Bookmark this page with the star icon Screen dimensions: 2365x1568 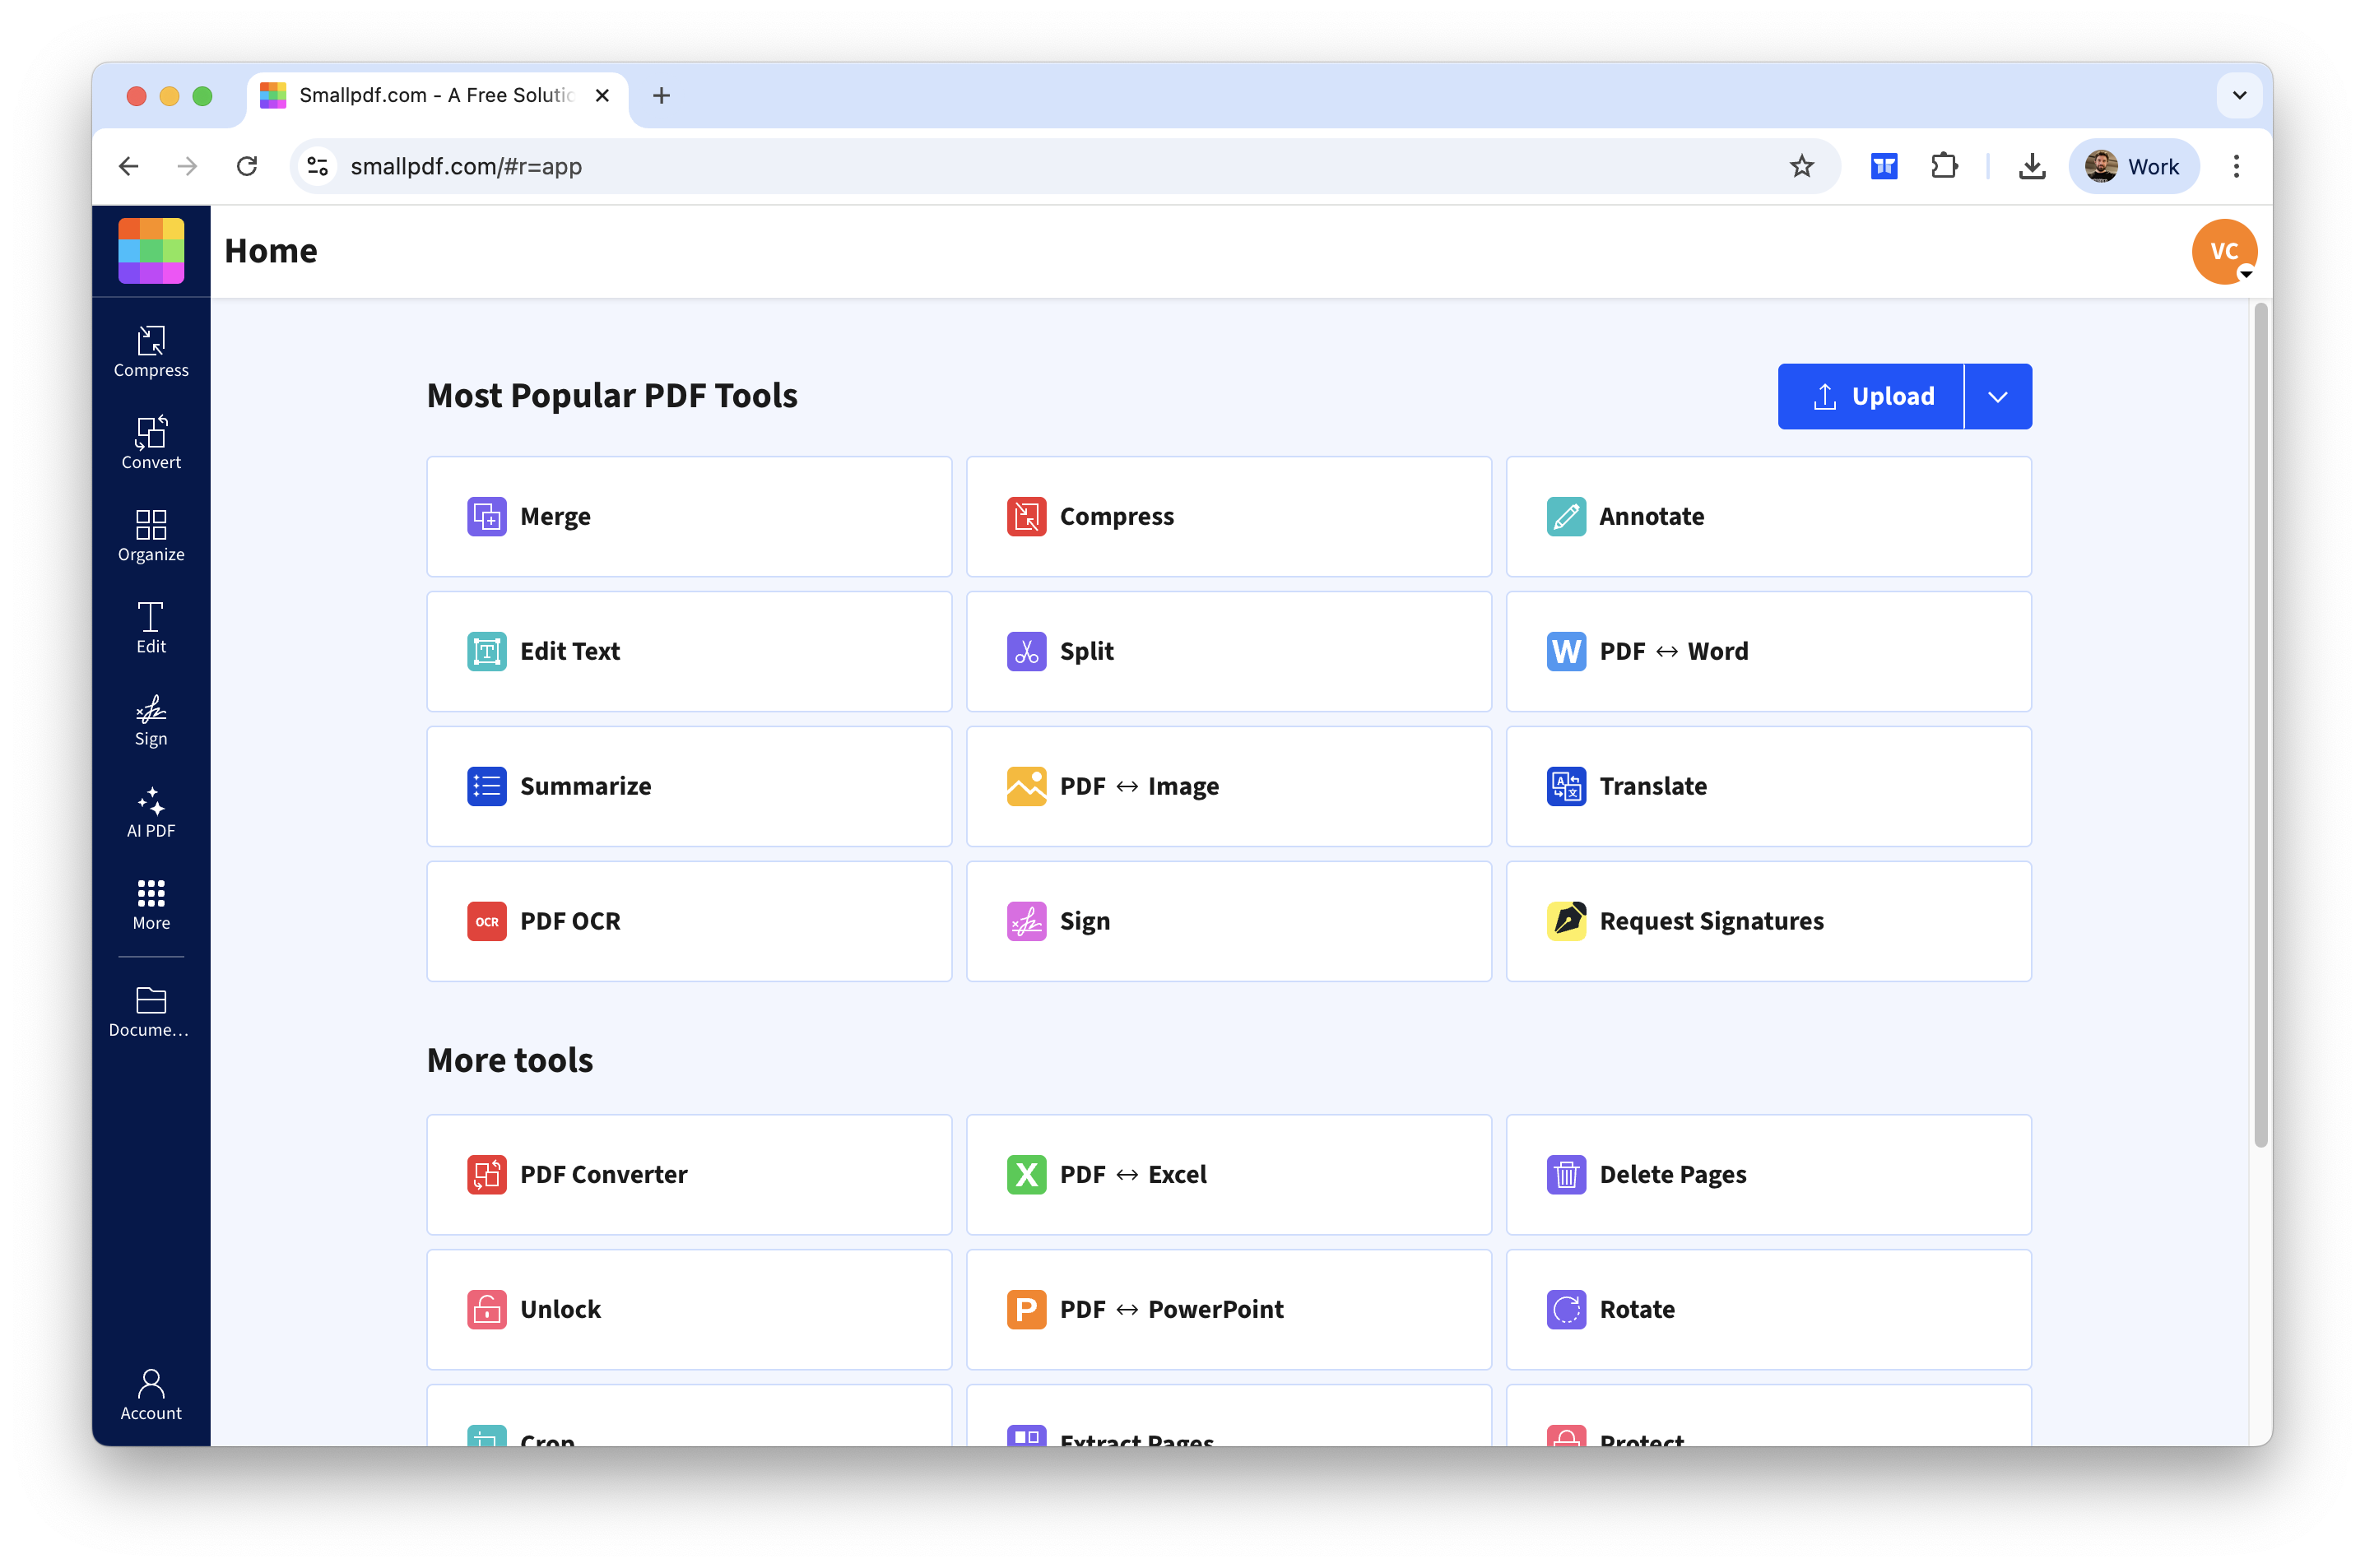pyautogui.click(x=1801, y=166)
